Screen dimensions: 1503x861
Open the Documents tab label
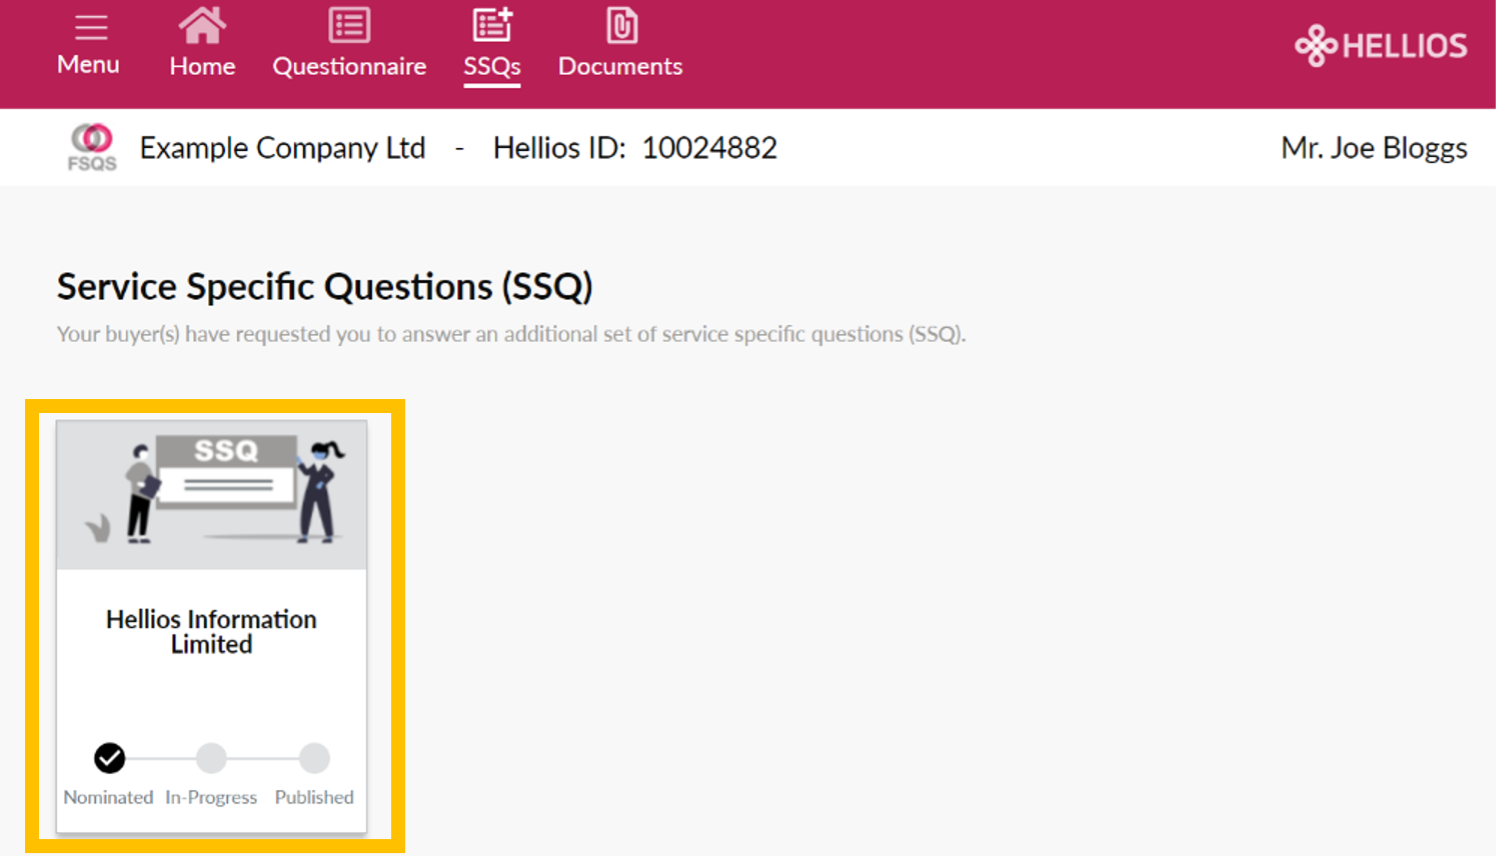click(620, 66)
